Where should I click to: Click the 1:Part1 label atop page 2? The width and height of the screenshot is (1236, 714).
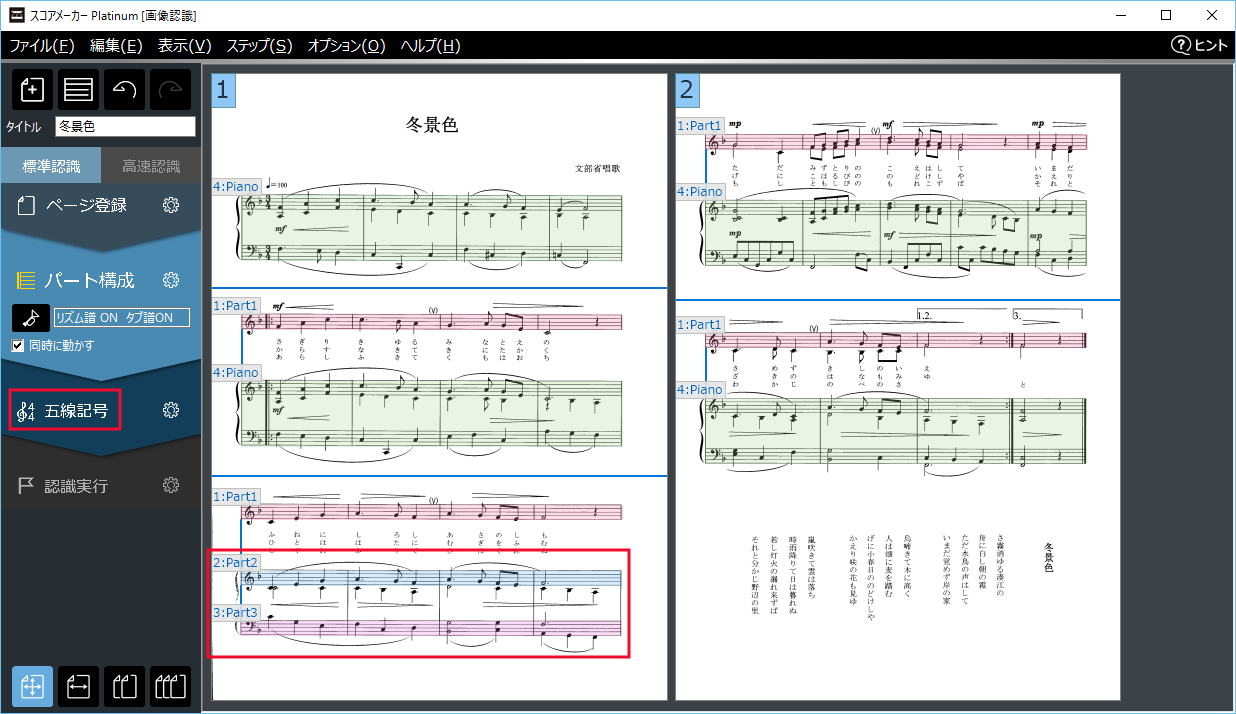(x=700, y=125)
